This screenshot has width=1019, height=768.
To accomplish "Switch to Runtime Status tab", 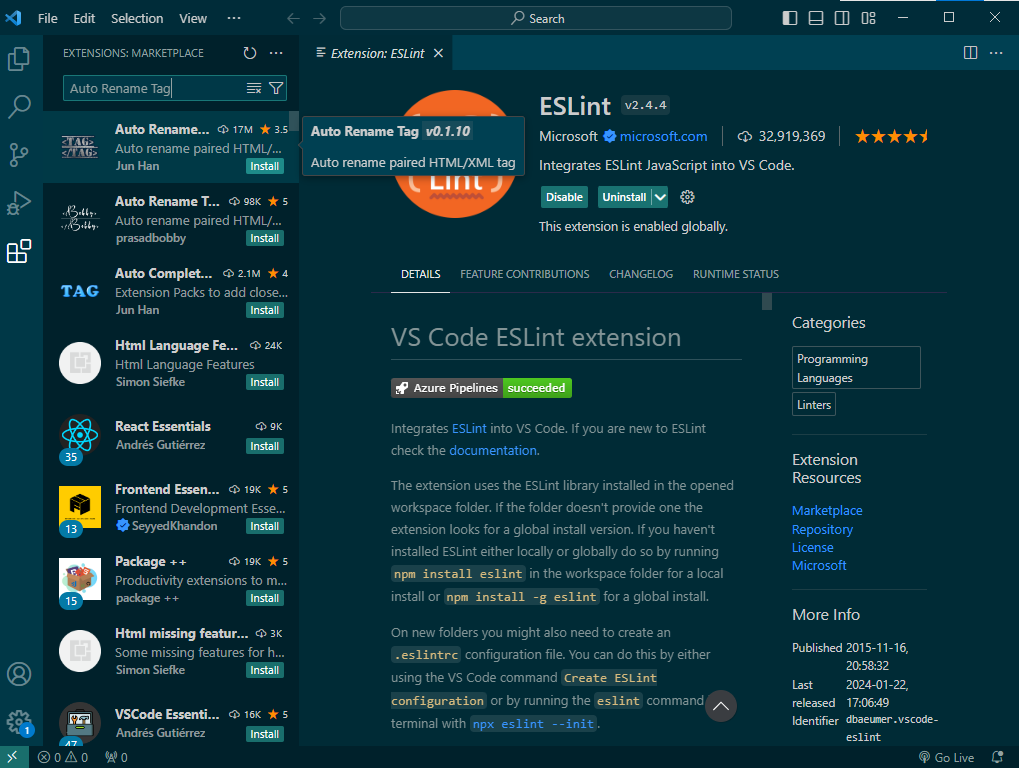I will click(x=736, y=274).
